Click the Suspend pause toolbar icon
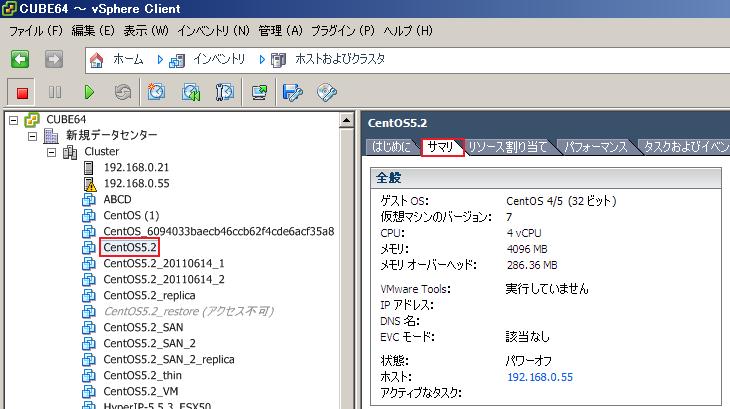 pos(55,92)
